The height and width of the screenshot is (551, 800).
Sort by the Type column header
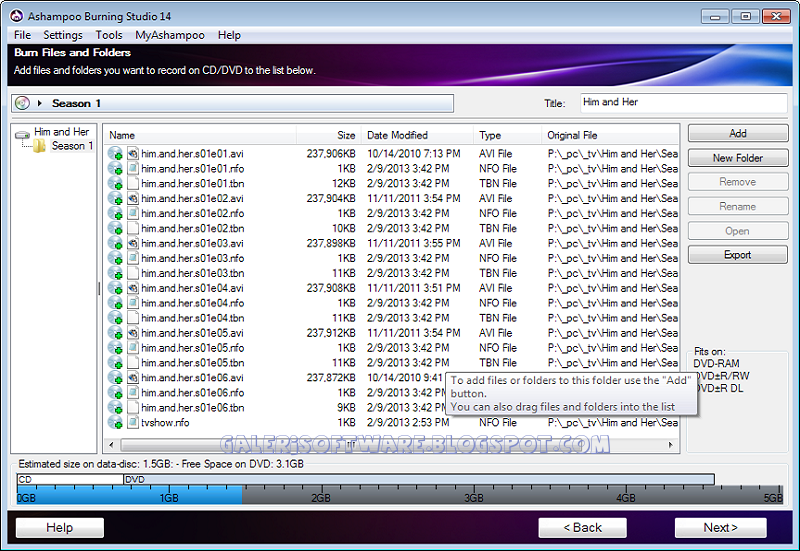pos(507,135)
